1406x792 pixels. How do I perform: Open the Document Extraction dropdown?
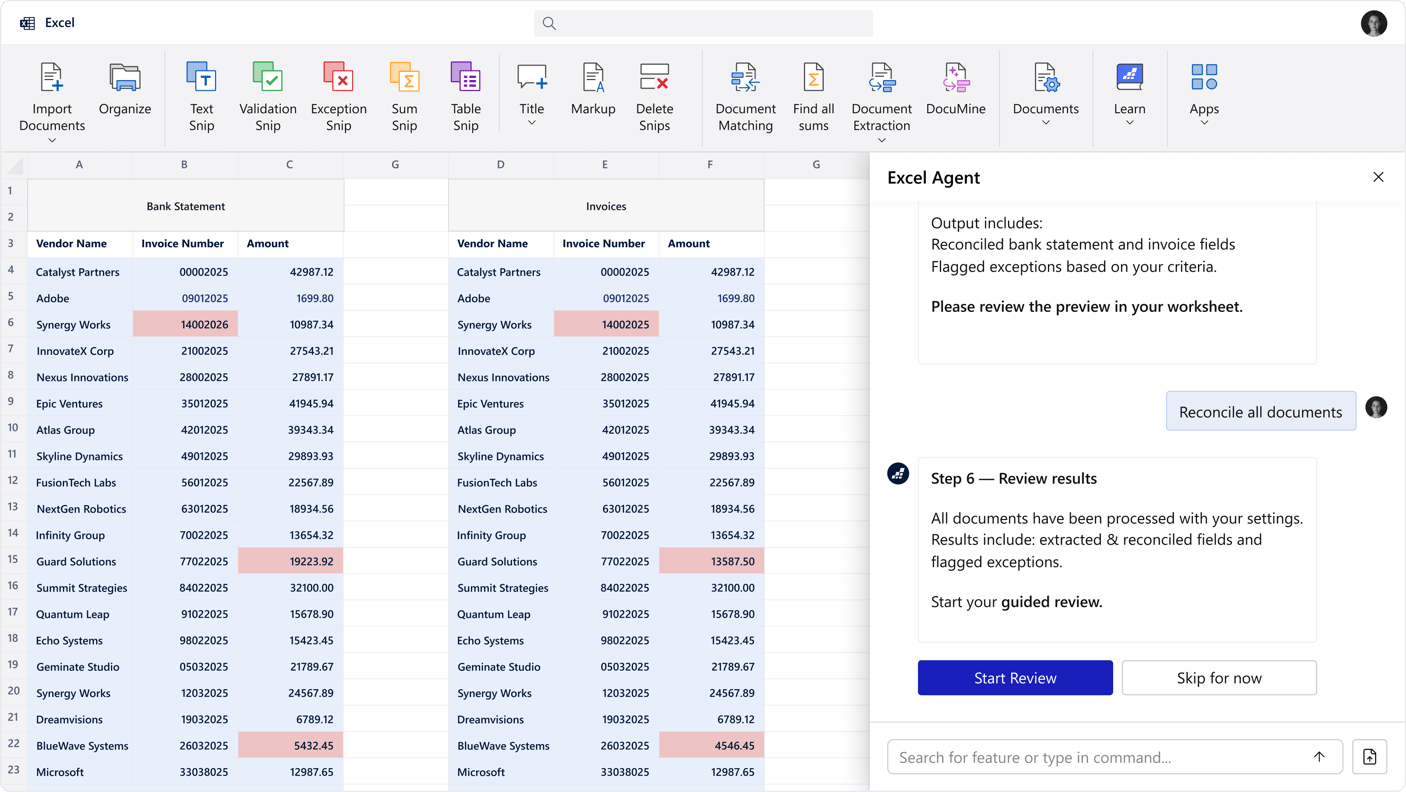(881, 141)
